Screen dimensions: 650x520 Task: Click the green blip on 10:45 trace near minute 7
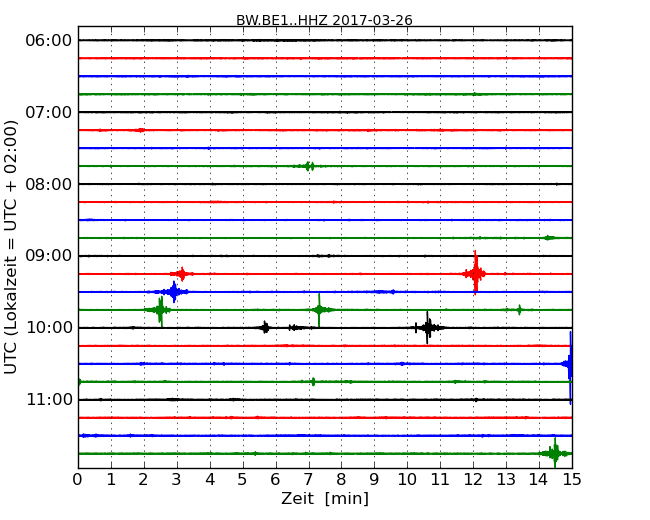pos(313,381)
